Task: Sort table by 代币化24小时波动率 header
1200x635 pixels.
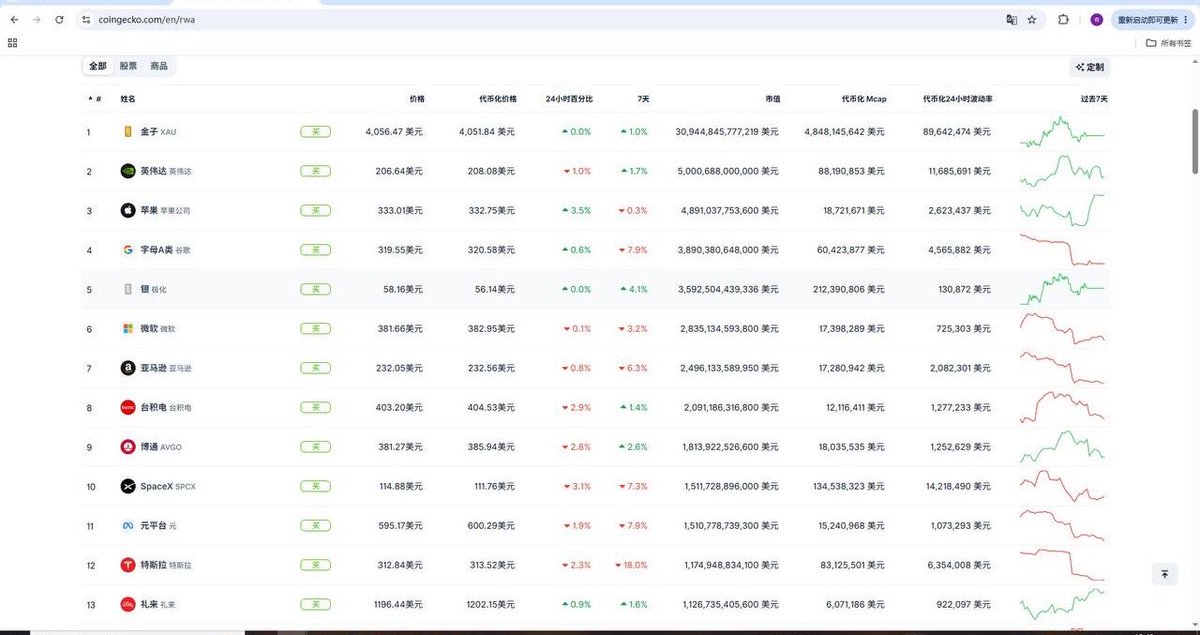Action: 958,99
